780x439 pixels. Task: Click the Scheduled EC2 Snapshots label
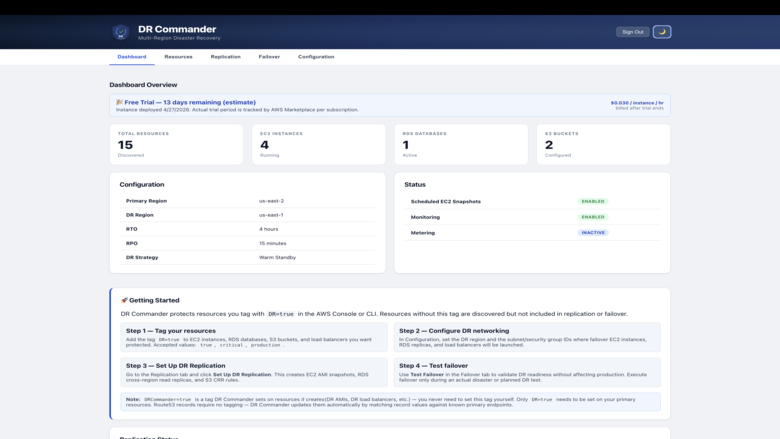pos(446,201)
